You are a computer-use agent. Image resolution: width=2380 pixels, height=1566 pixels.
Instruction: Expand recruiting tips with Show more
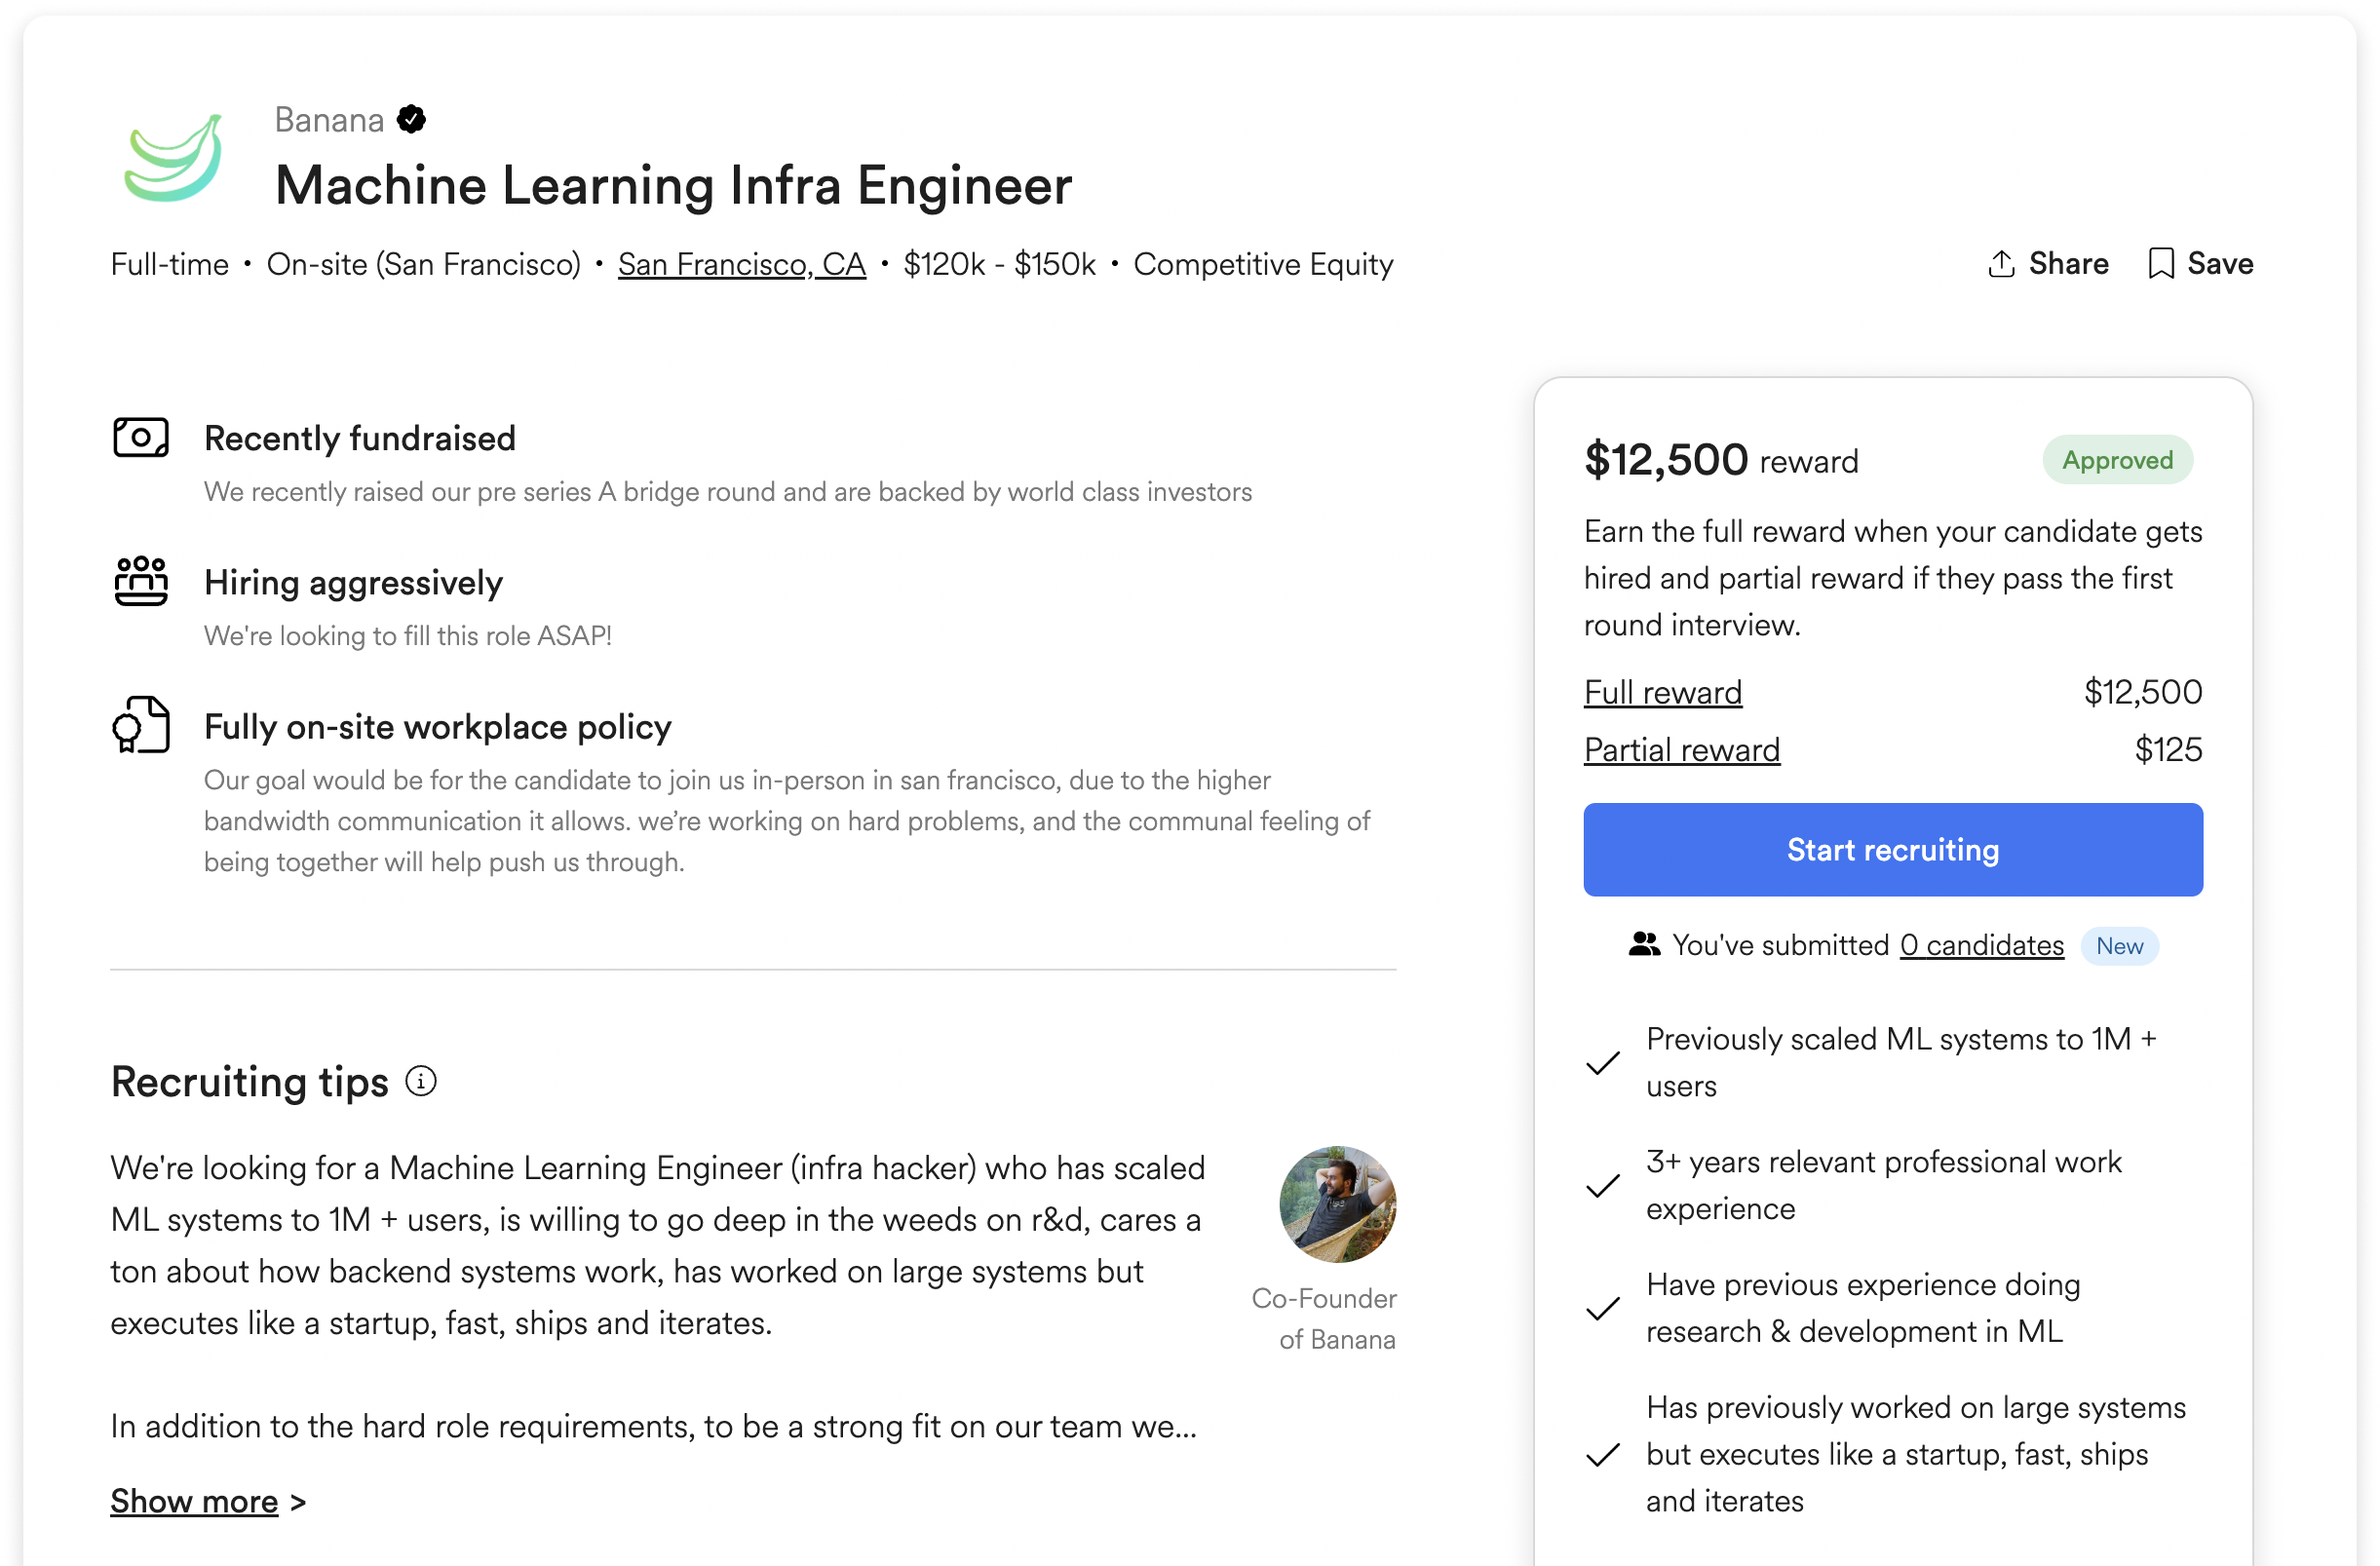point(194,1501)
